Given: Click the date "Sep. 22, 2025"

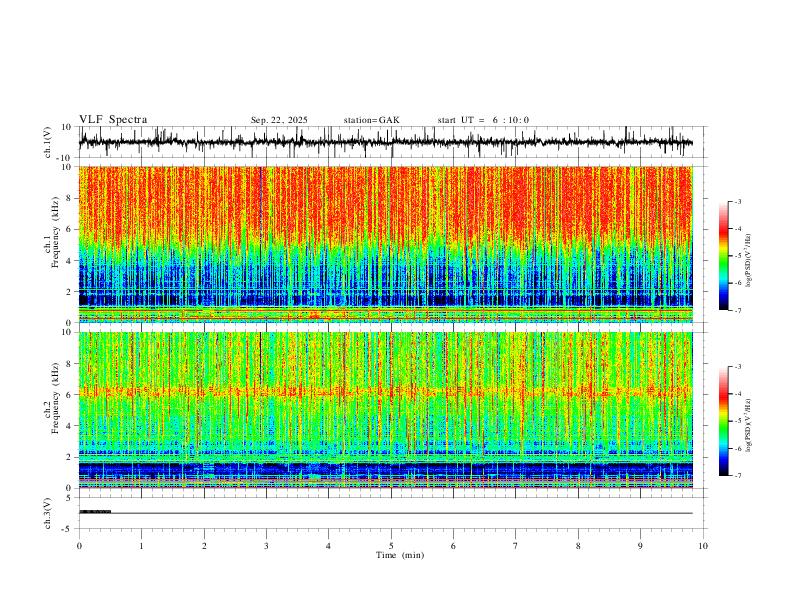Looking at the screenshot, I should coord(279,120).
